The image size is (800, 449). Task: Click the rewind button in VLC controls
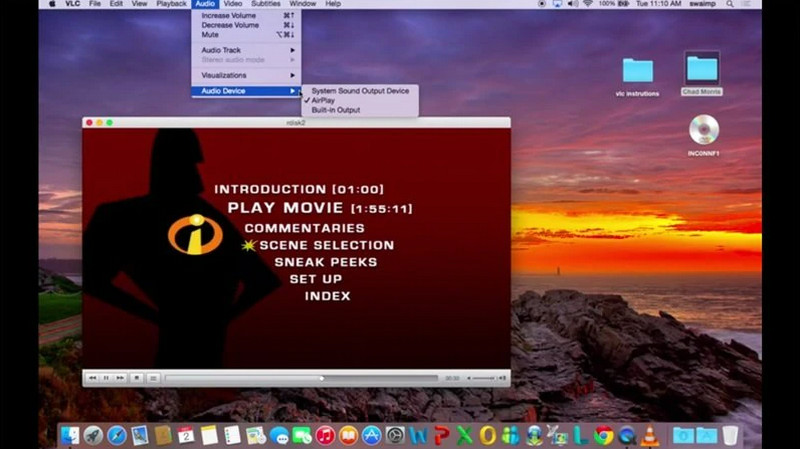tap(92, 378)
